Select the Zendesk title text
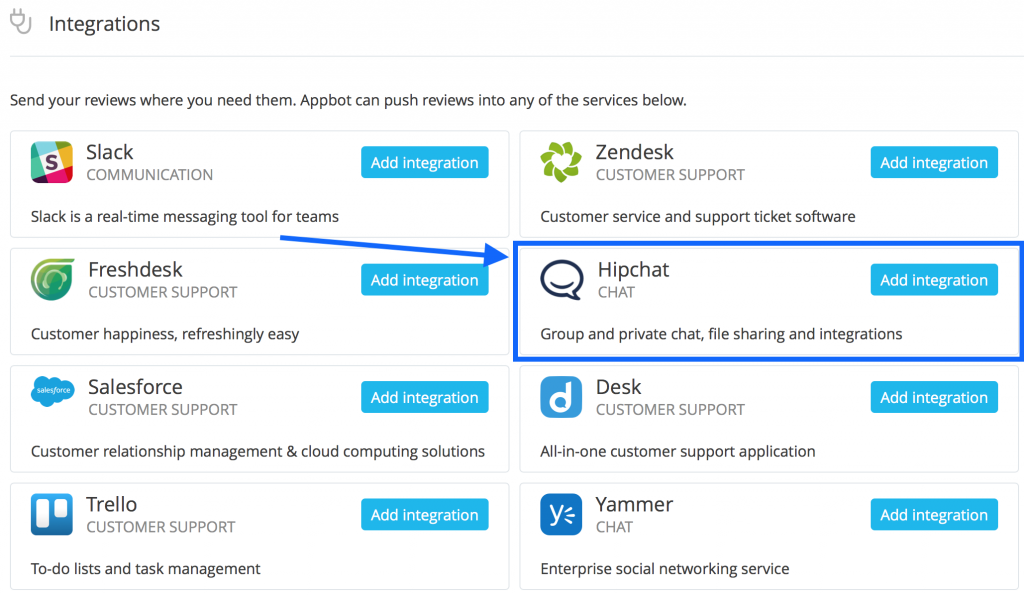 point(634,152)
